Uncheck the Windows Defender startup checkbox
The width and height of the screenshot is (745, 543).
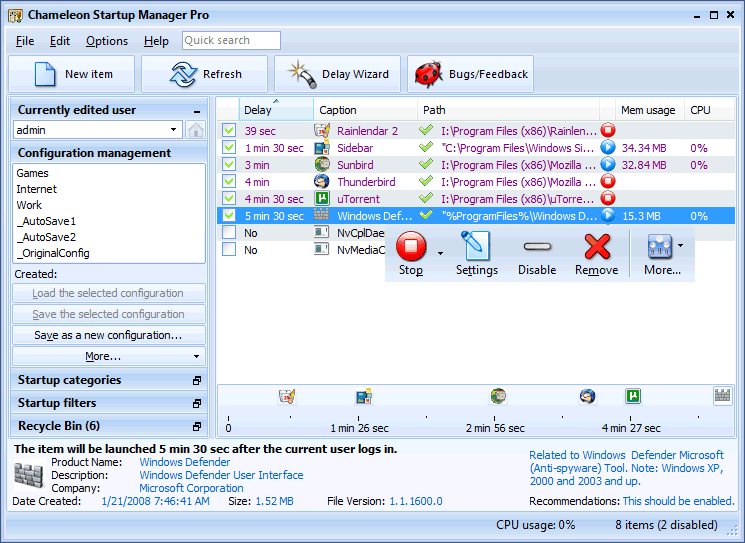(229, 215)
